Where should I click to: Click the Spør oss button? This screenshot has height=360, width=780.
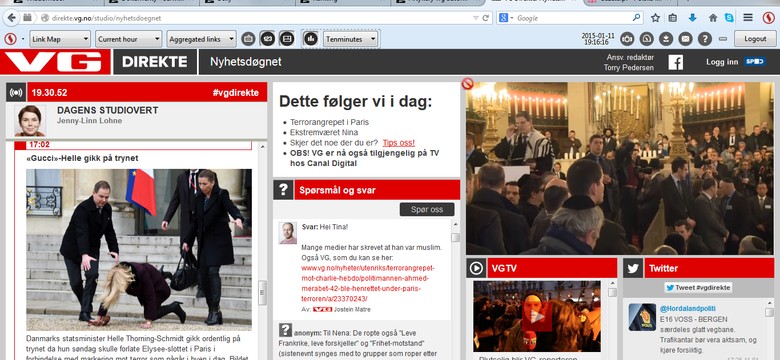point(427,209)
